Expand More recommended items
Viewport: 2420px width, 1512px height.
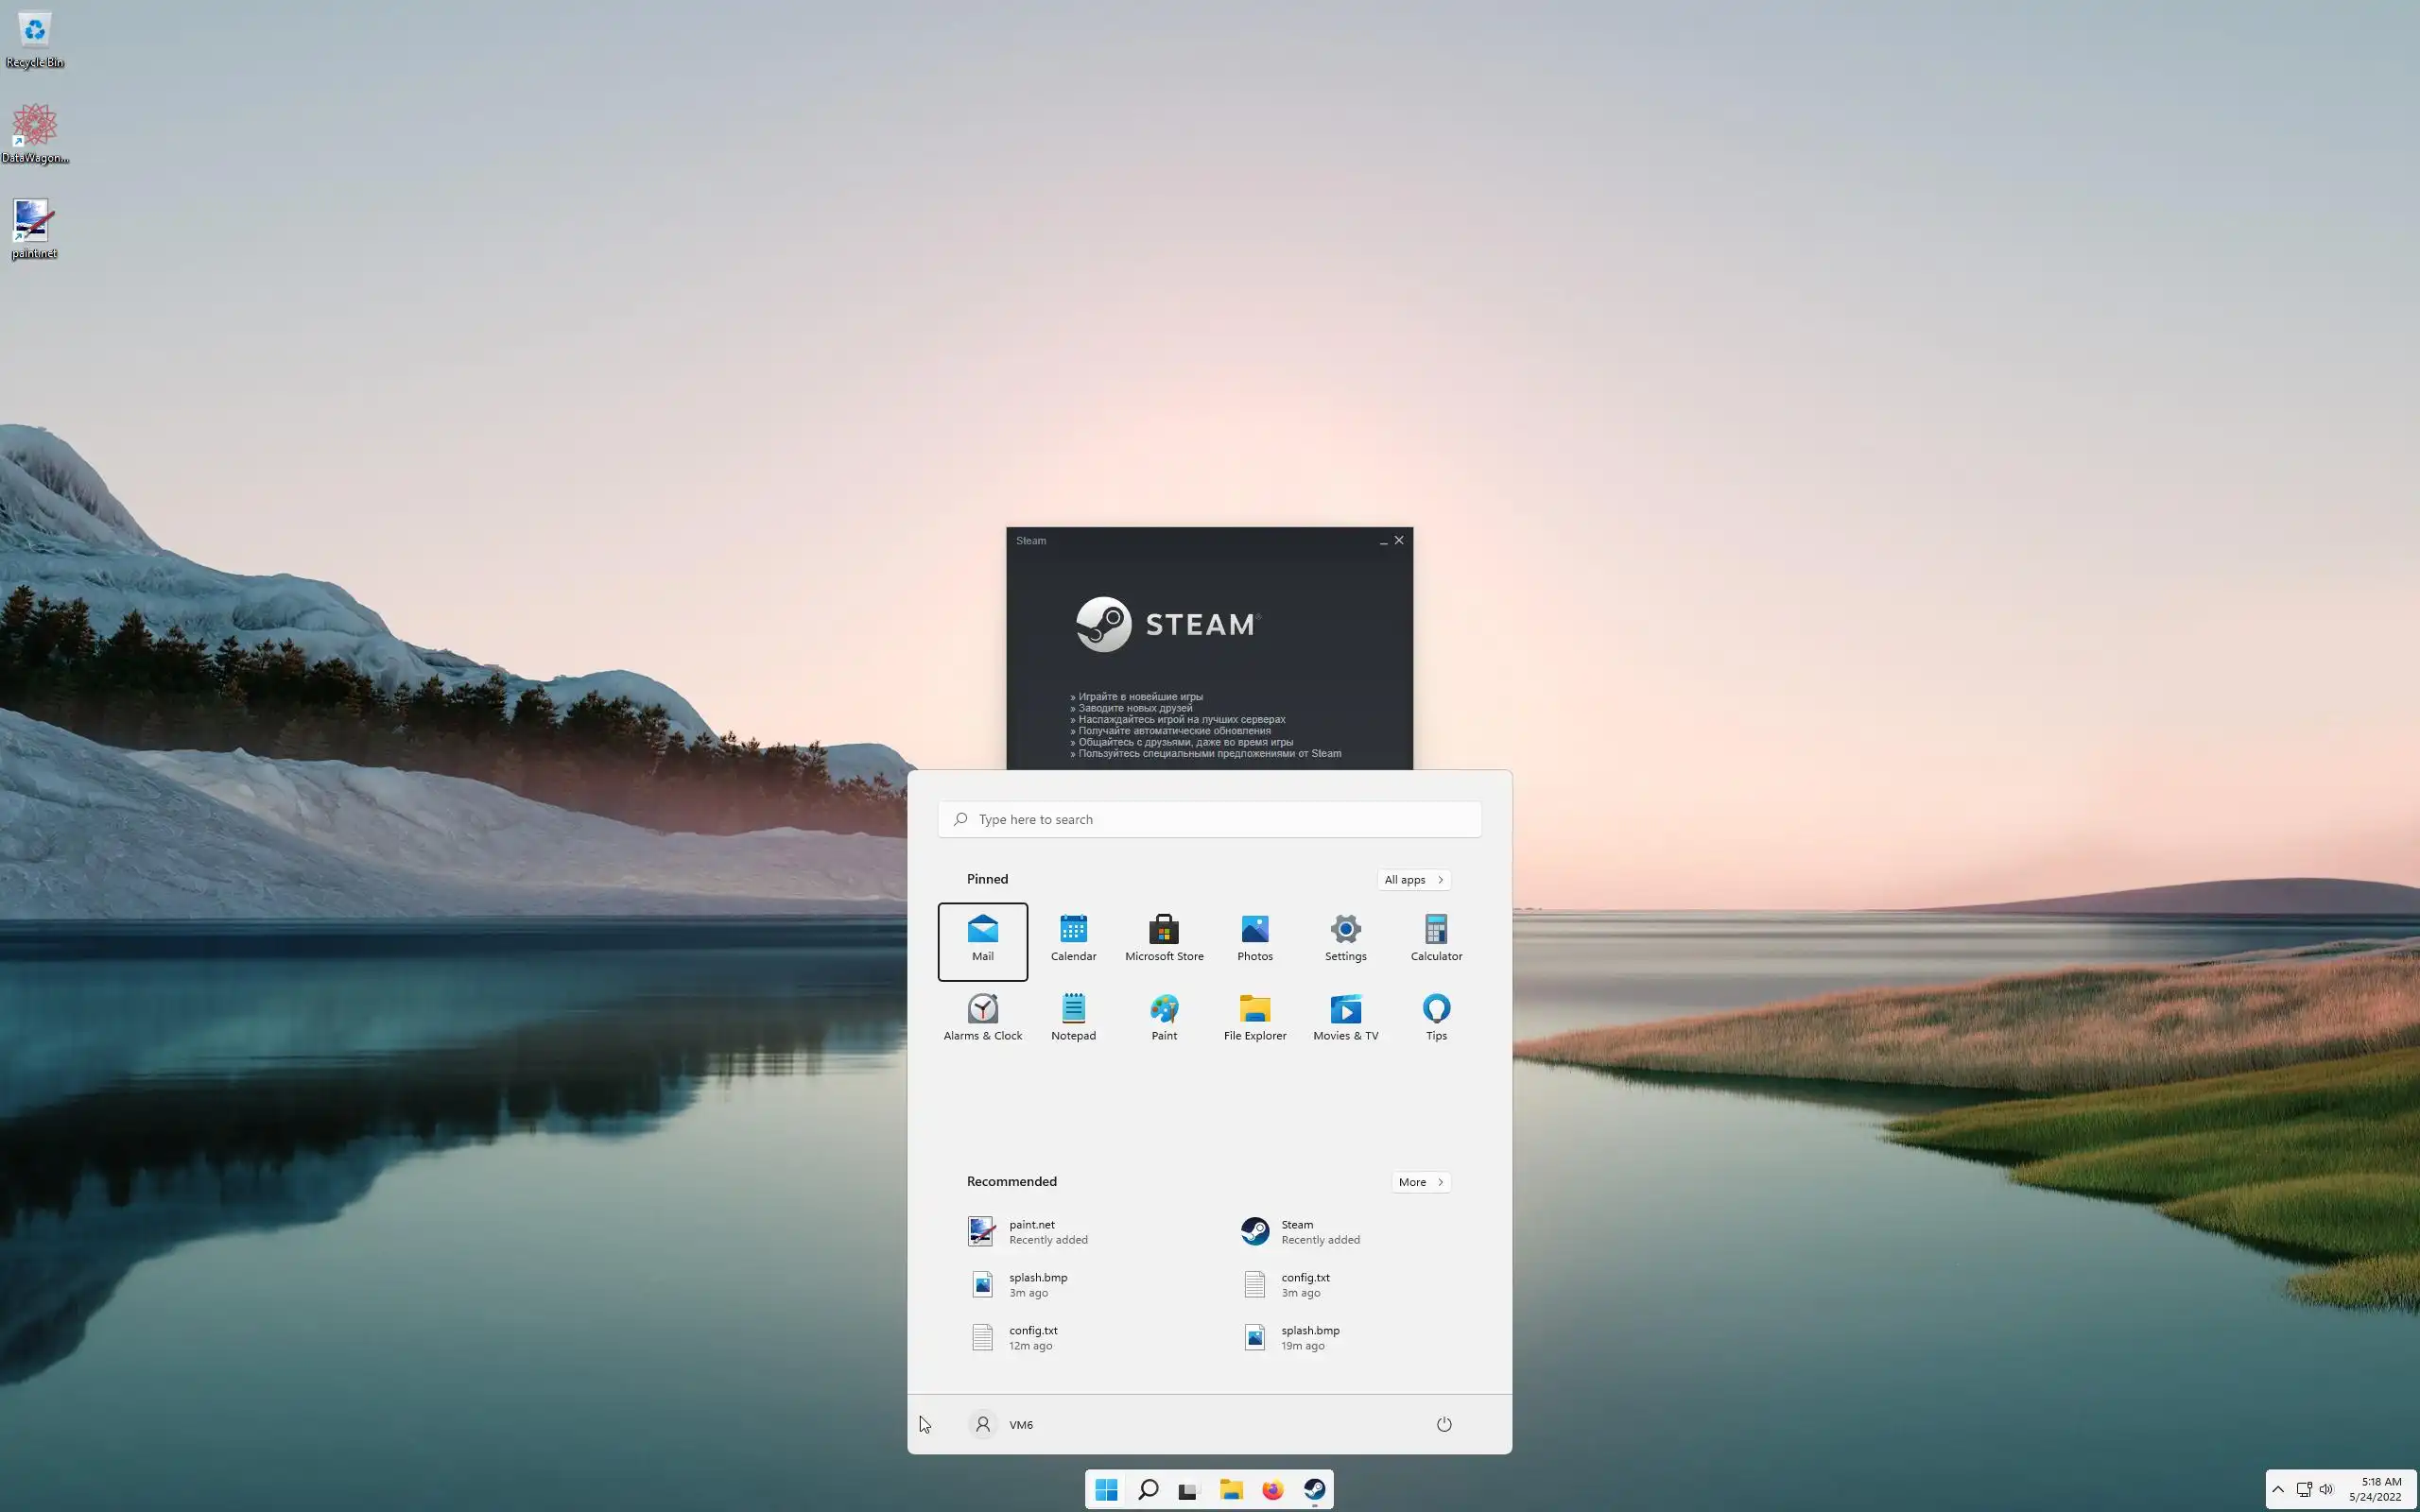[x=1420, y=1181]
